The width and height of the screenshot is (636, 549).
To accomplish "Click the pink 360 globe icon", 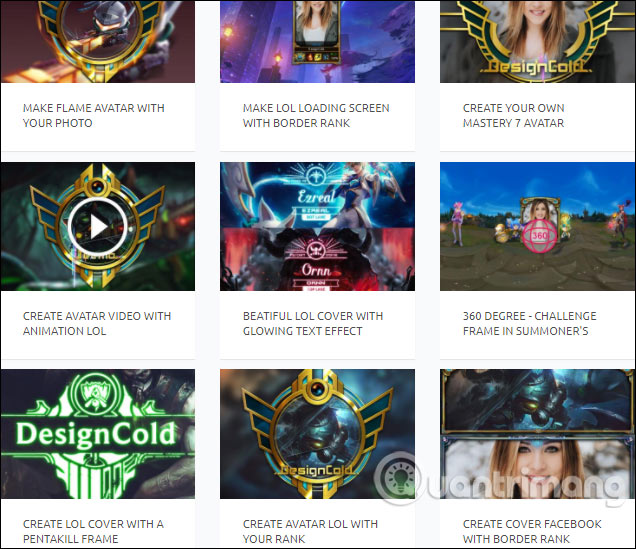I will 539,235.
